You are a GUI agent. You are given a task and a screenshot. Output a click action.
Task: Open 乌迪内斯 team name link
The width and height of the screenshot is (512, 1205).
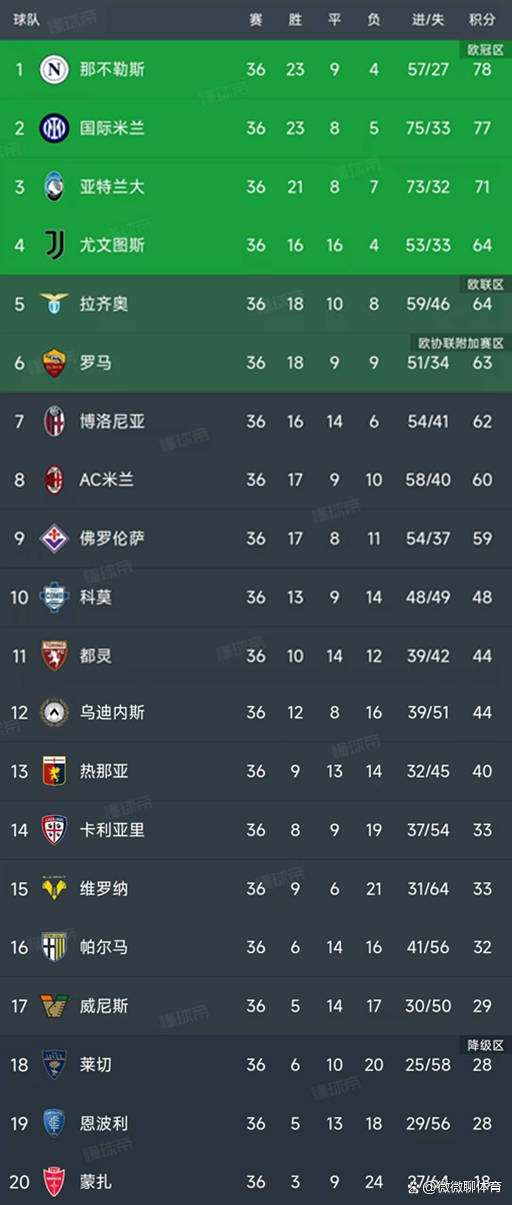click(112, 713)
